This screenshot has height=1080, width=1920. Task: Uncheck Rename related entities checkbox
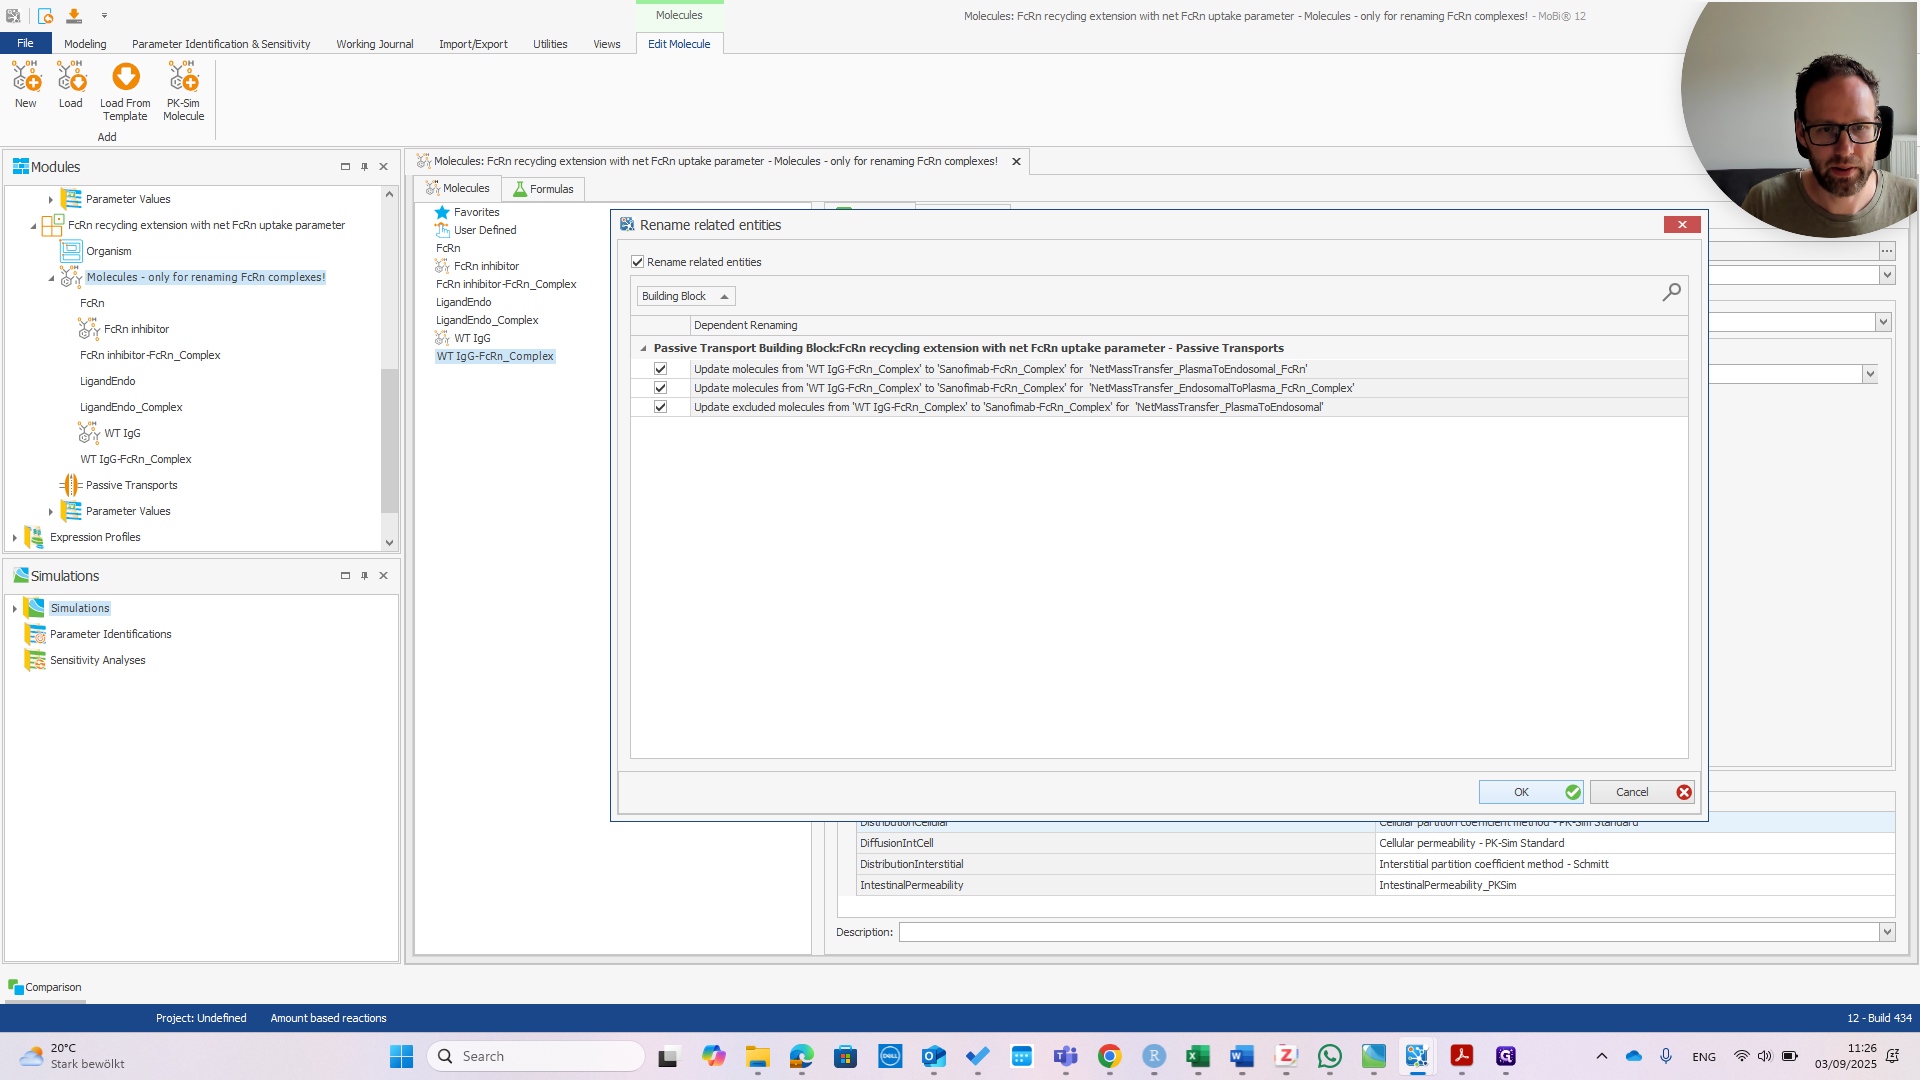pos(637,262)
